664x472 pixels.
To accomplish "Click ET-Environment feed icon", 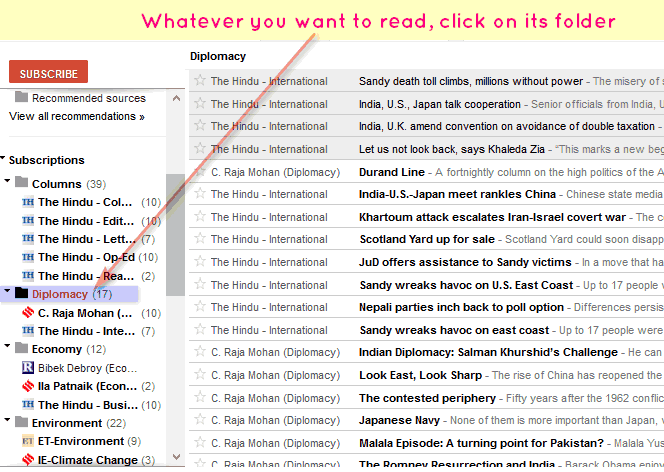I will pos(28,442).
